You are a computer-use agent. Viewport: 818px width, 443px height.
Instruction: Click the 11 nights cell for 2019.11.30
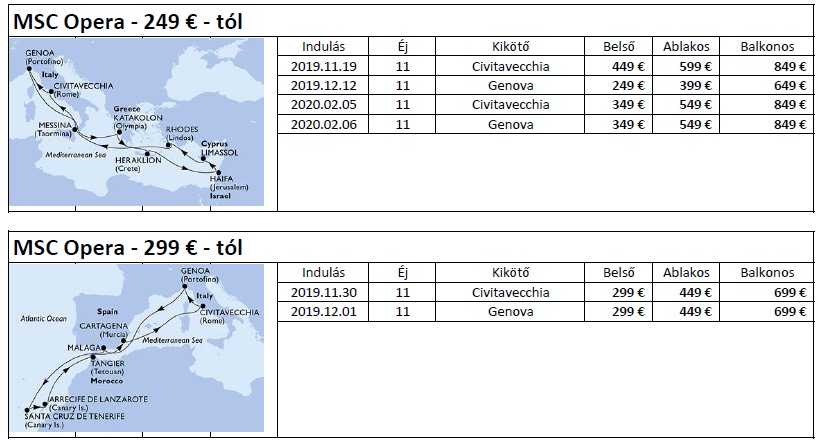click(x=402, y=292)
